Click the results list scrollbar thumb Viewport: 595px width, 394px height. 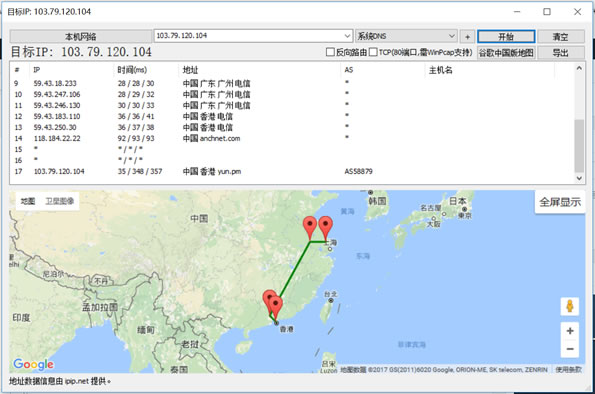[579, 146]
